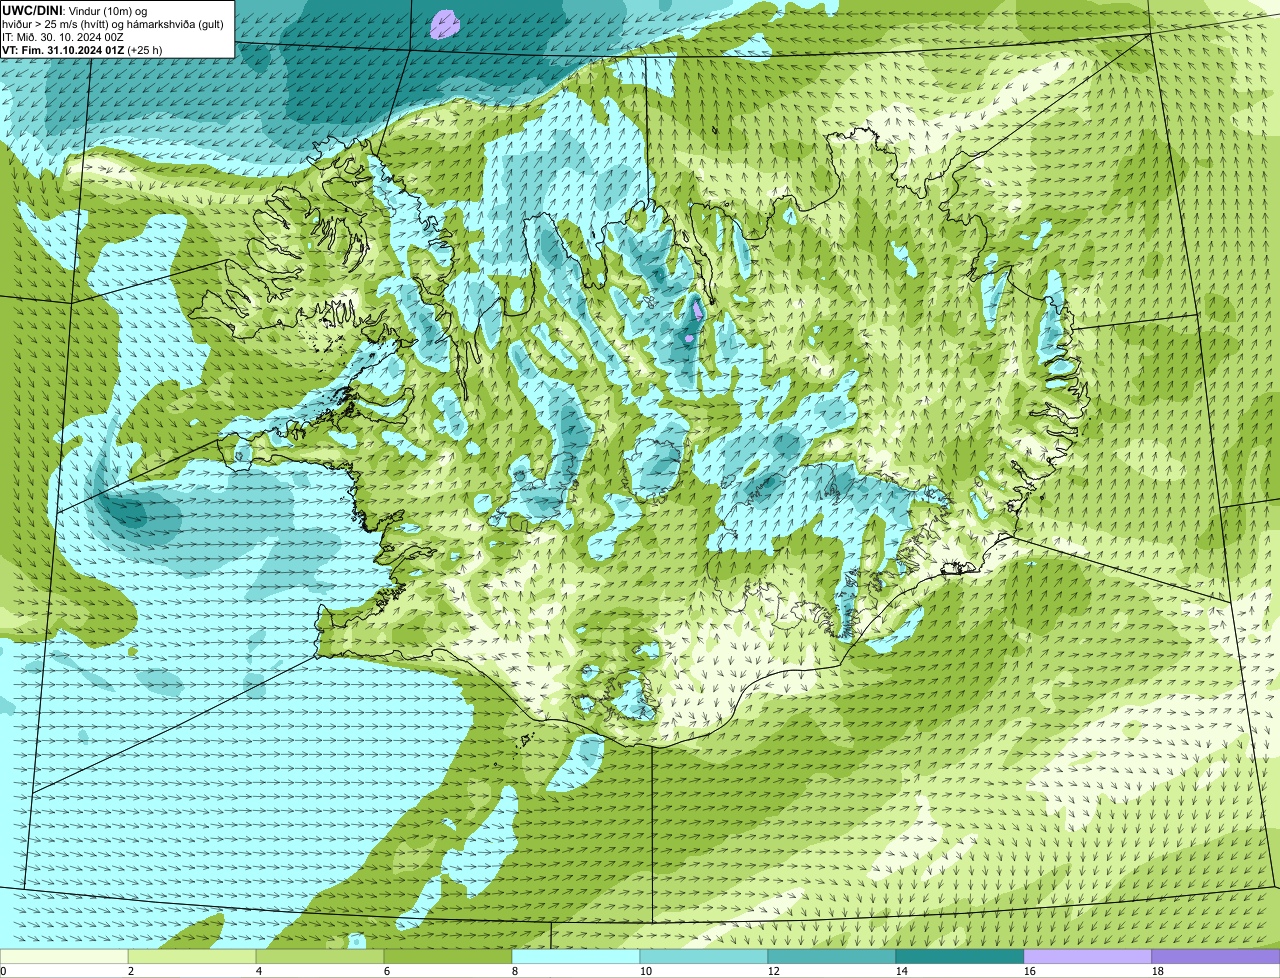The height and width of the screenshot is (978, 1280).
Task: Click the legend scale value "10"
Action: tap(646, 971)
